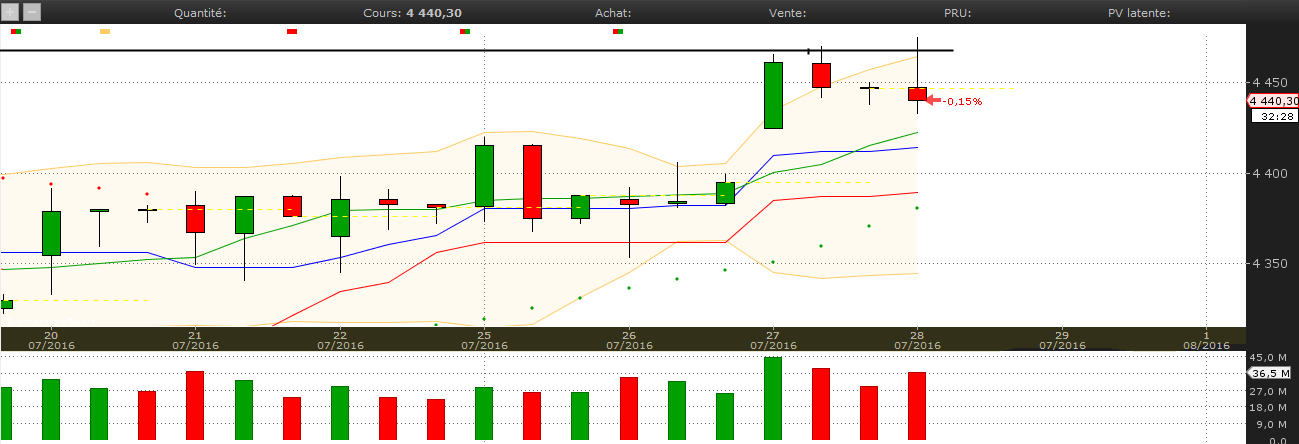
Task: Click the yellow indicator marker in legend row
Action: coord(105,32)
